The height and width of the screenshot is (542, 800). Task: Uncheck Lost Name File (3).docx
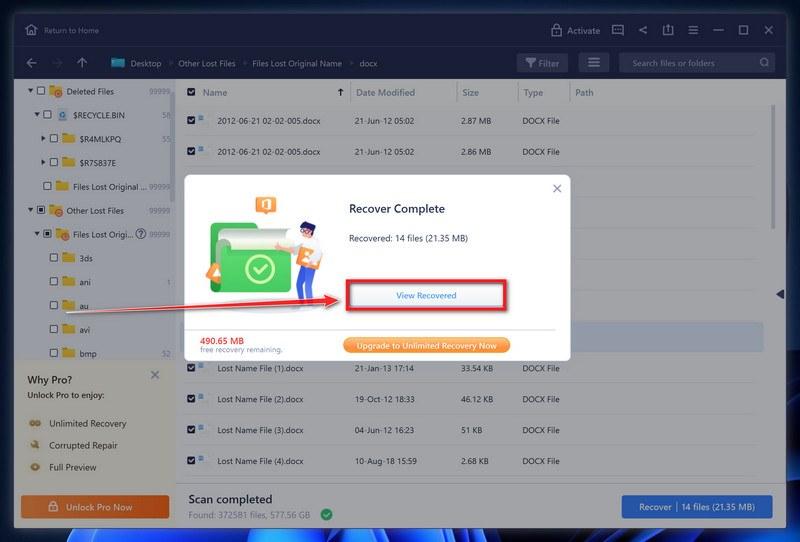(191, 430)
